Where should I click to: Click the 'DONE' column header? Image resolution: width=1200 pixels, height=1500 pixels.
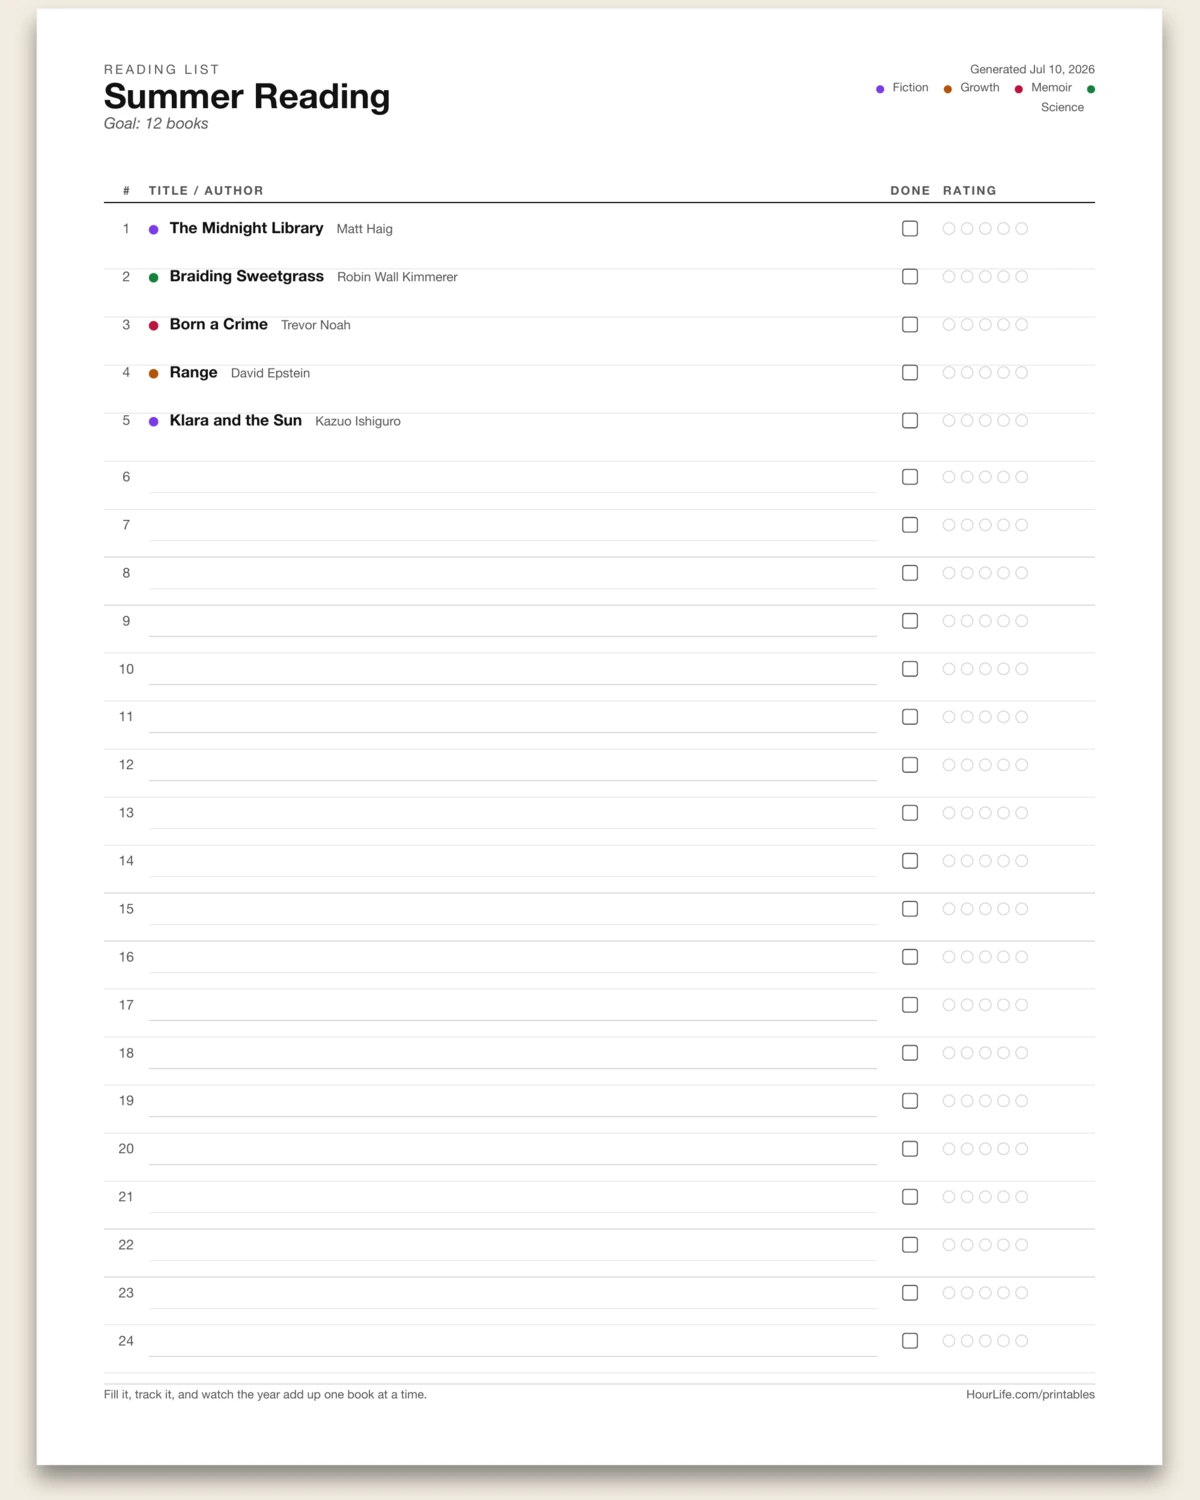coord(910,190)
